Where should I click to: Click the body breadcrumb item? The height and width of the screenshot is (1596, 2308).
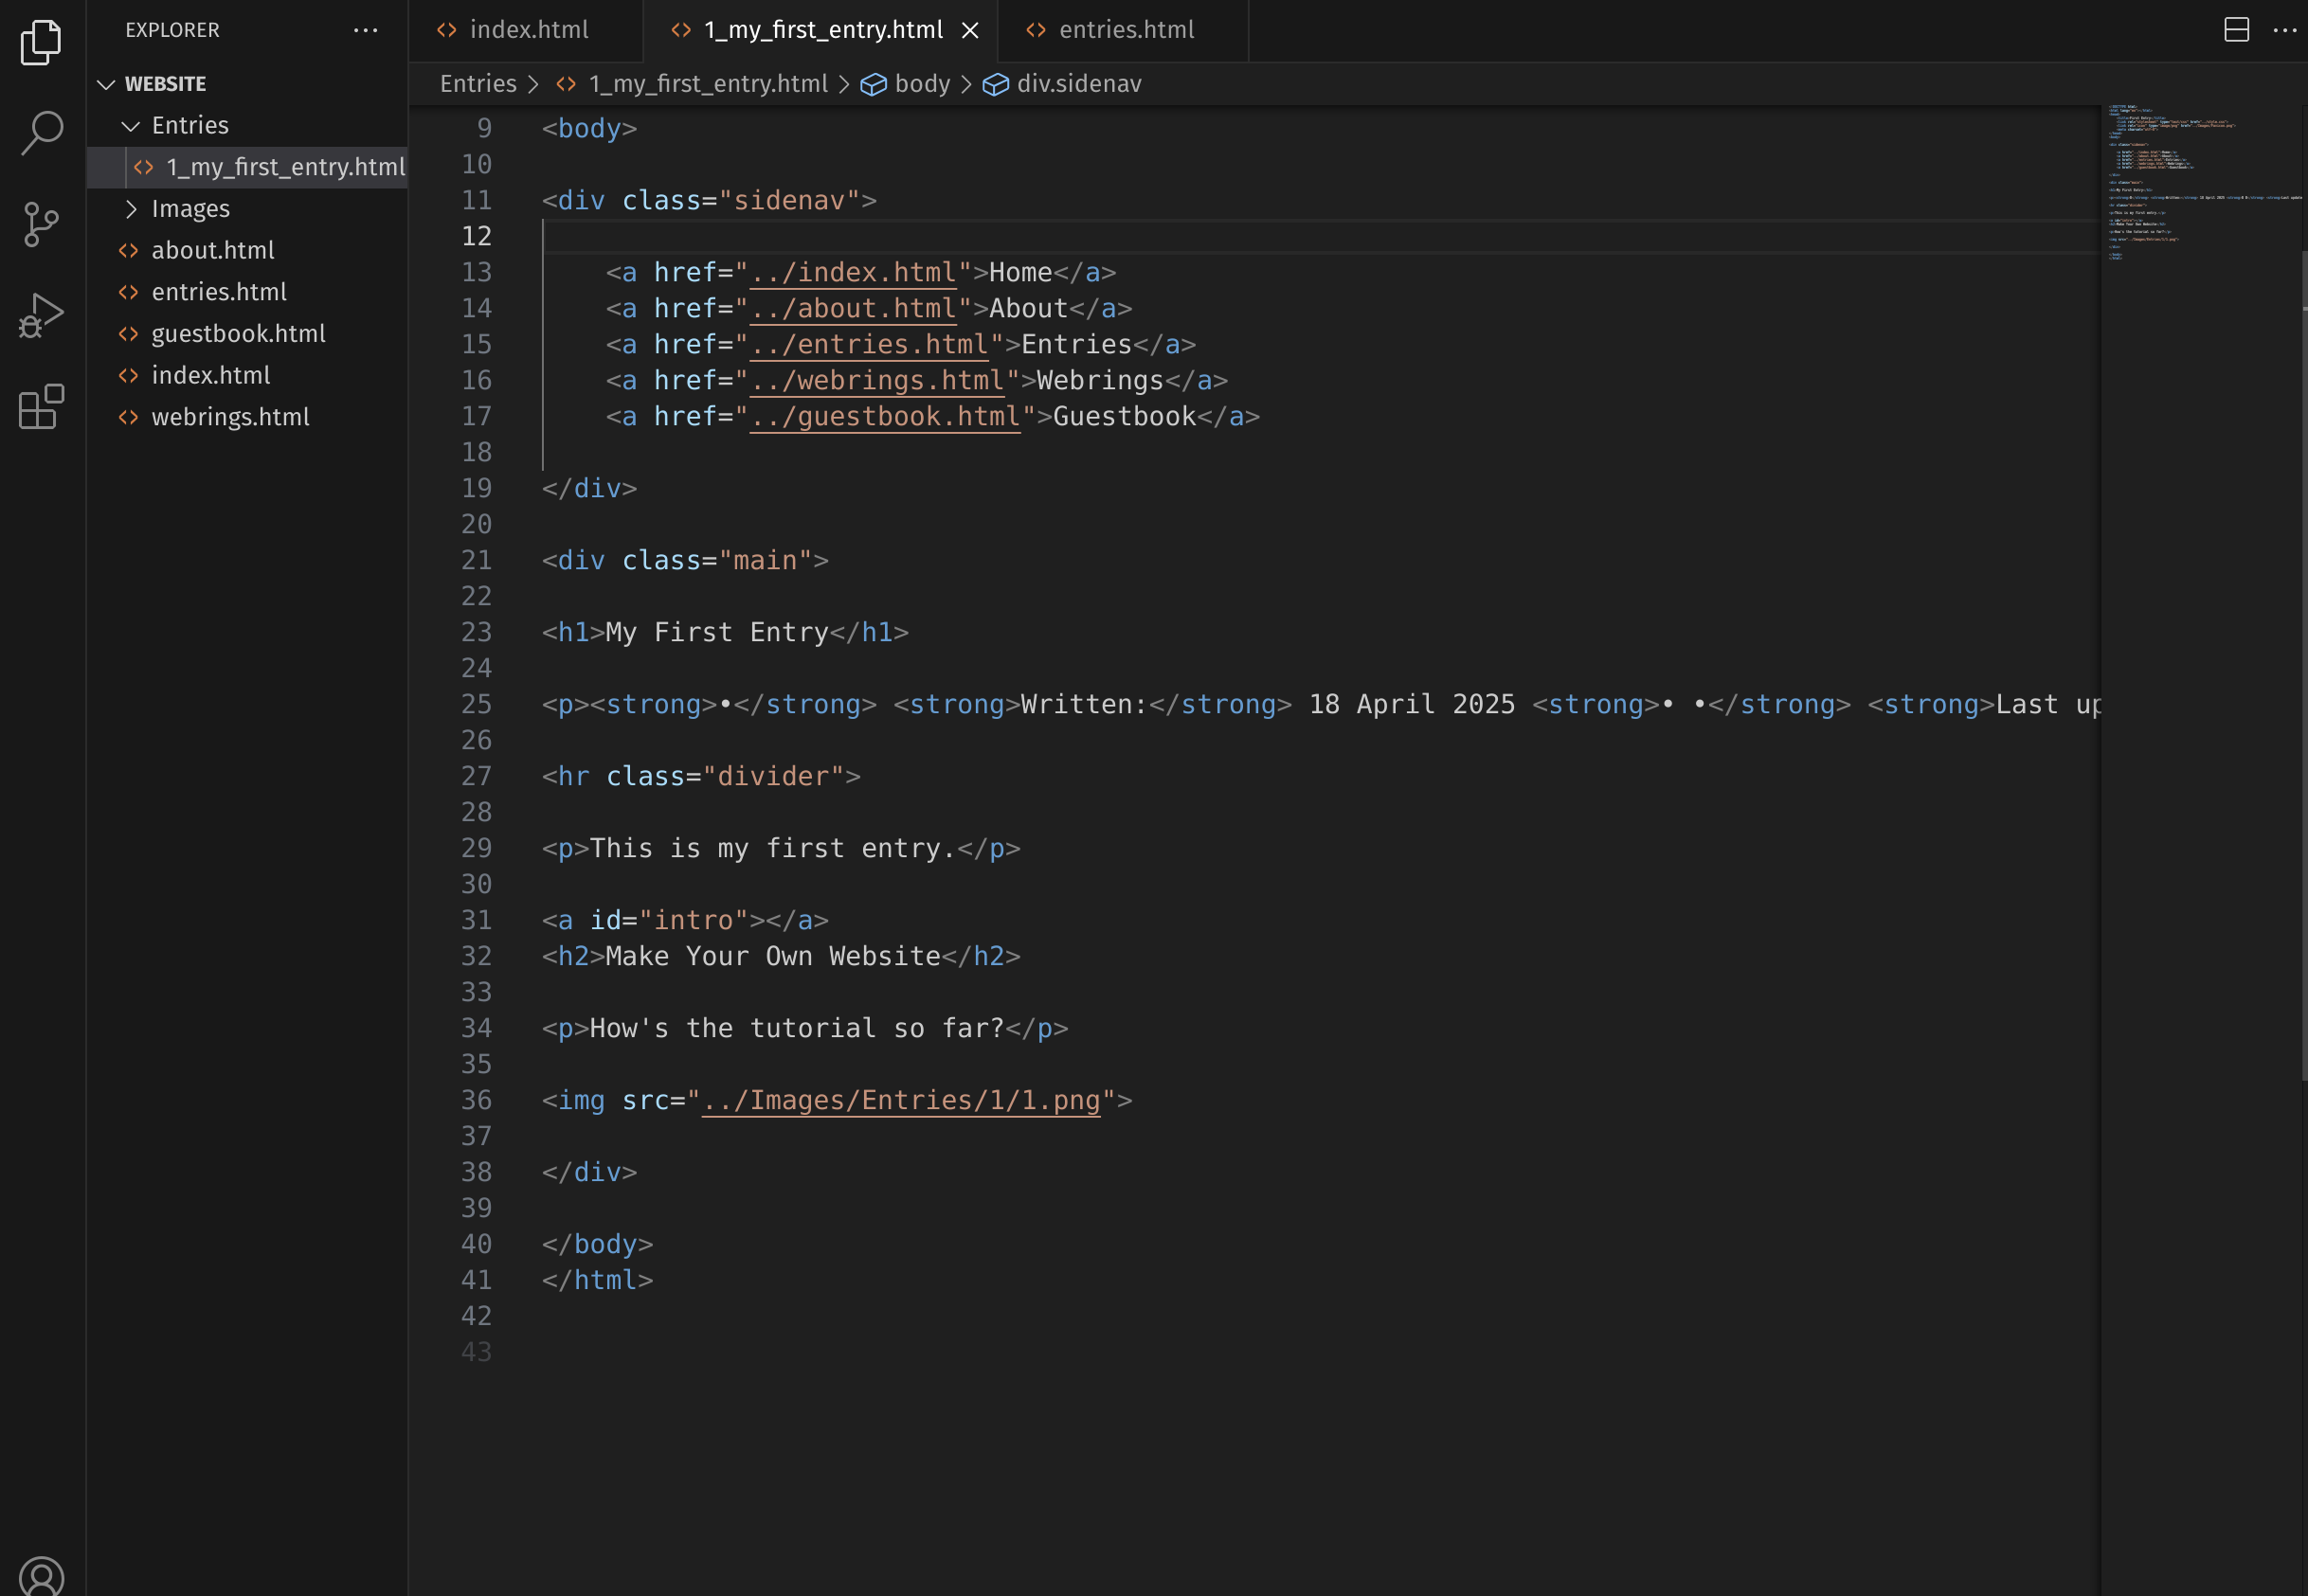[x=921, y=84]
